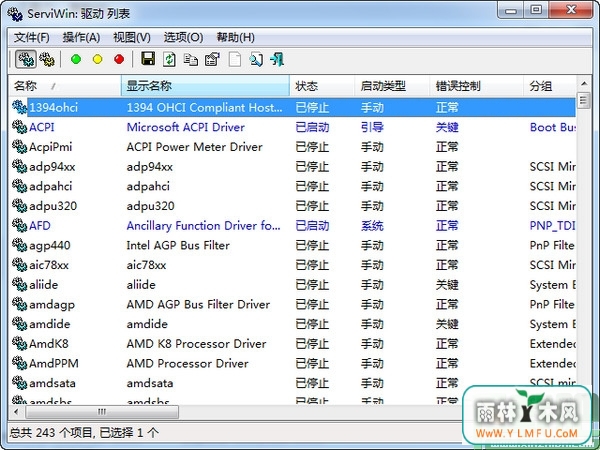Sort by 分组 column header
Screen dimensions: 600x450
(x=550, y=86)
